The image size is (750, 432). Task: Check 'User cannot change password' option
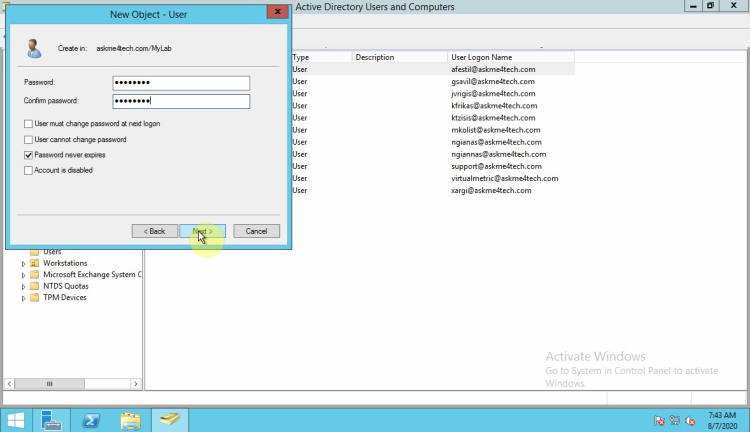tap(28, 140)
